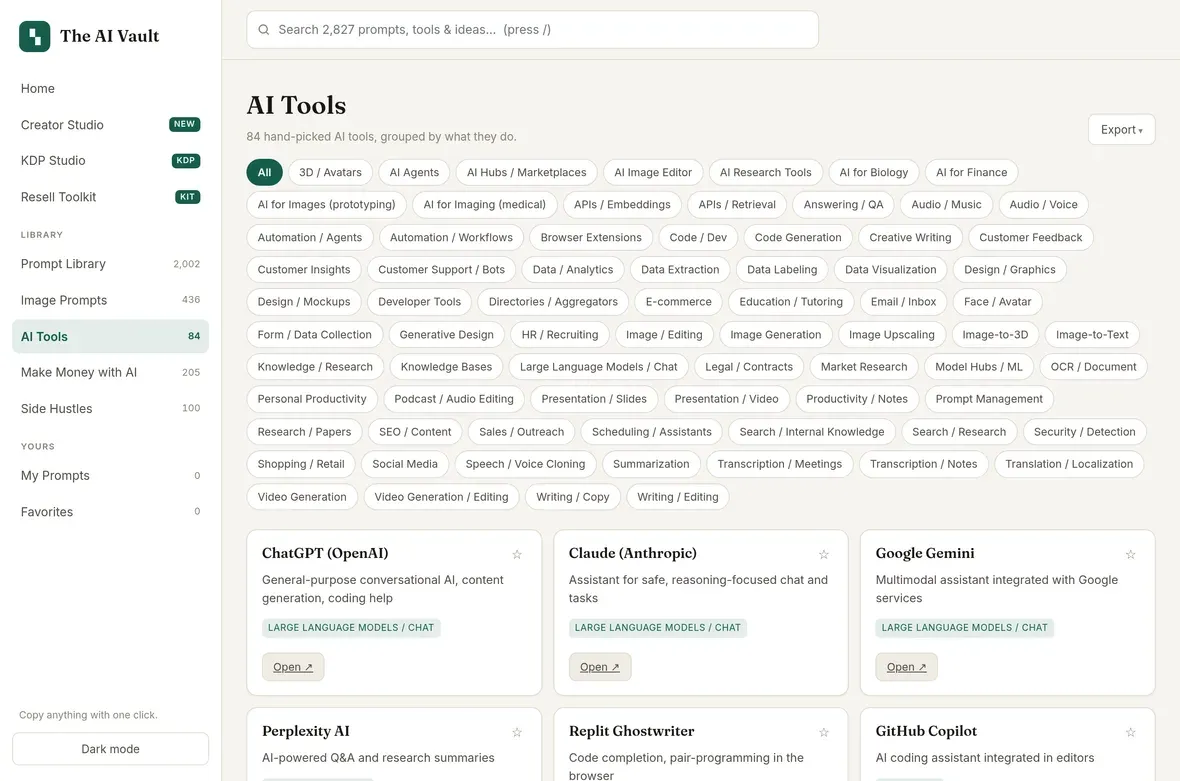
Task: Open Side Hustles in the sidebar
Action: (111, 409)
